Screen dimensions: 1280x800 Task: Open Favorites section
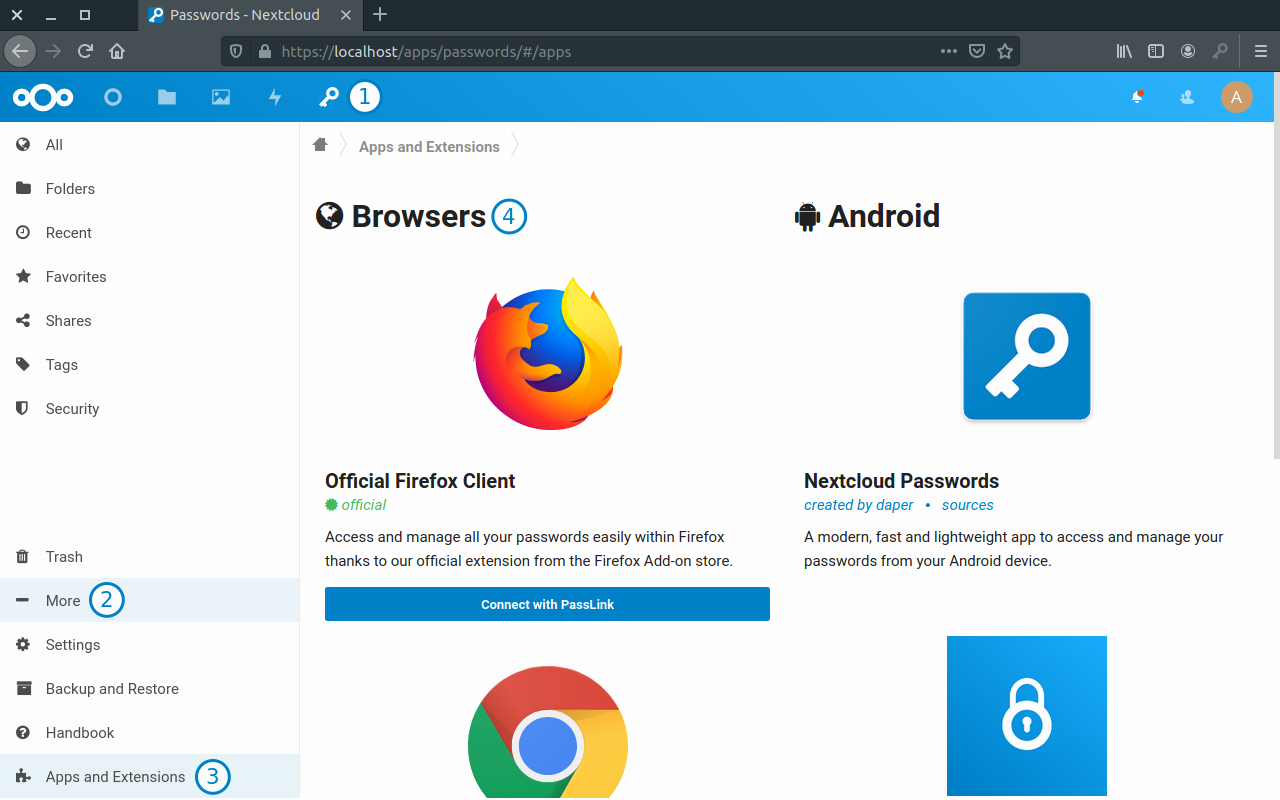(x=150, y=277)
